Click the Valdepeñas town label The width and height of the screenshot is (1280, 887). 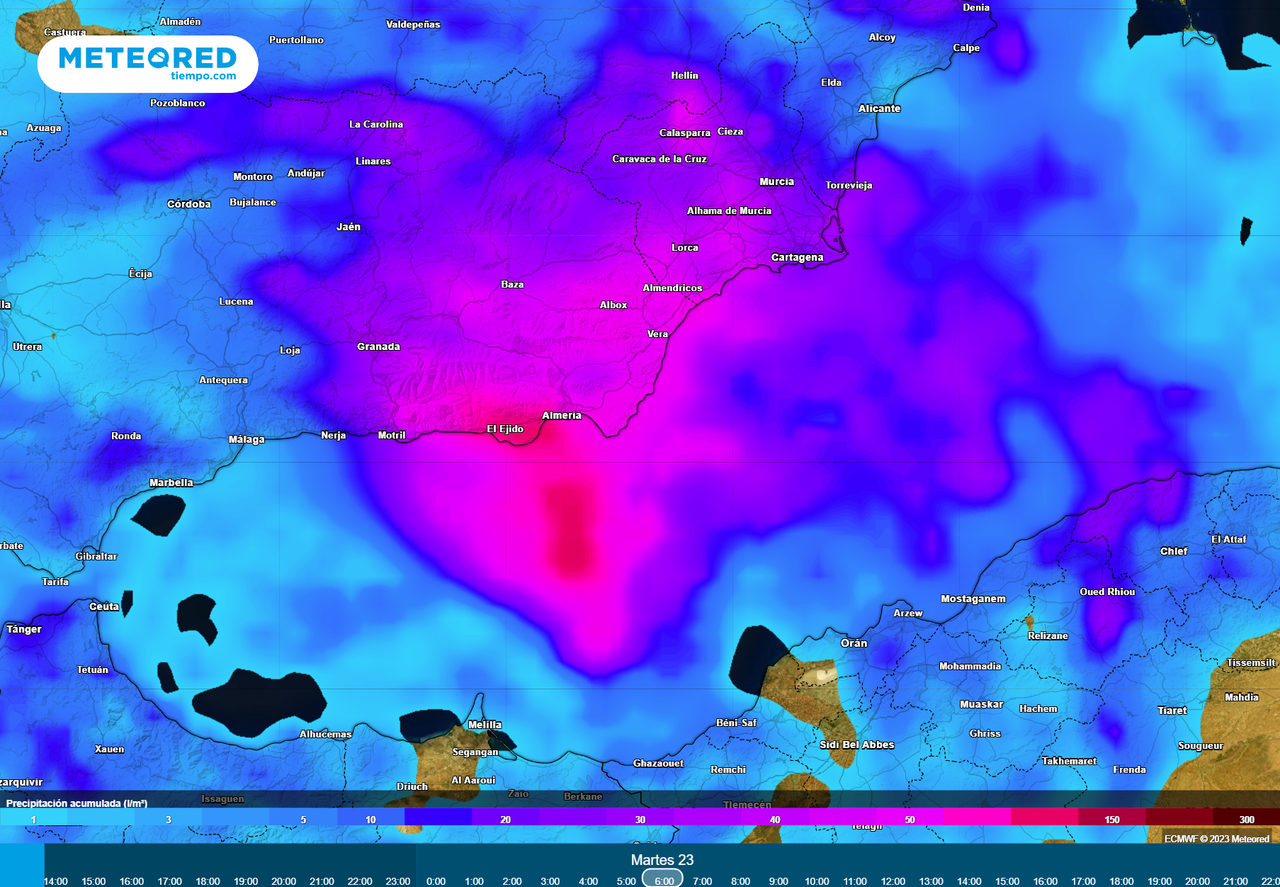tap(413, 24)
